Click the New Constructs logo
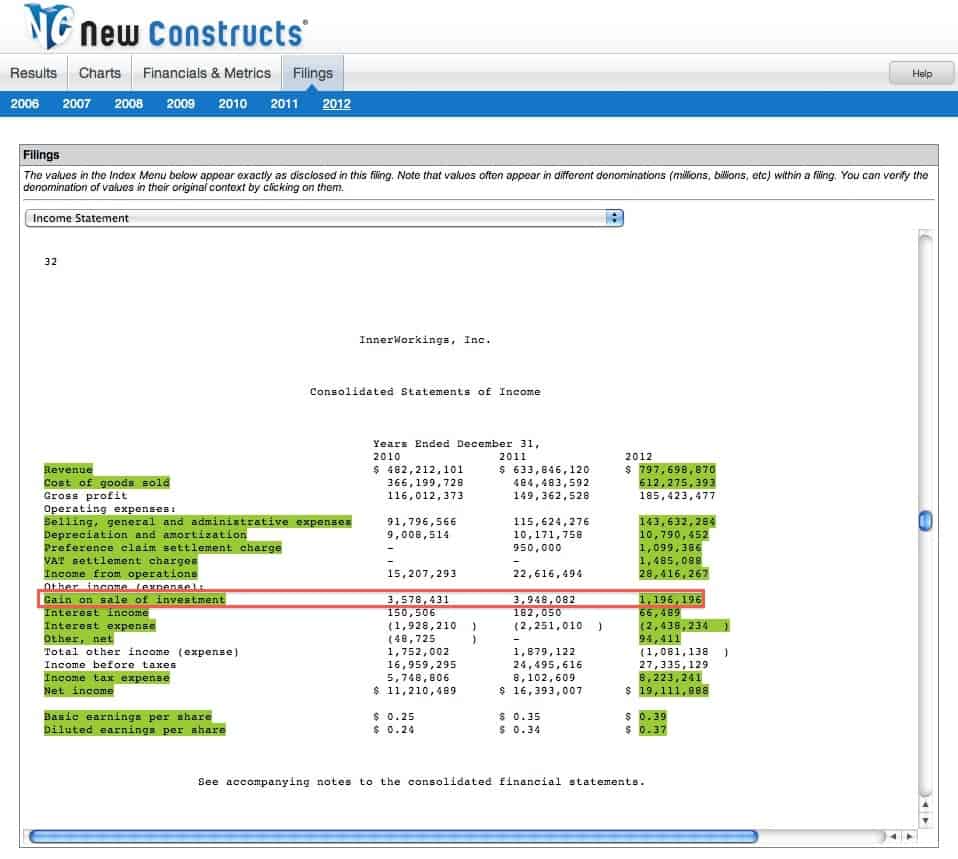This screenshot has width=958, height=859. [x=166, y=27]
